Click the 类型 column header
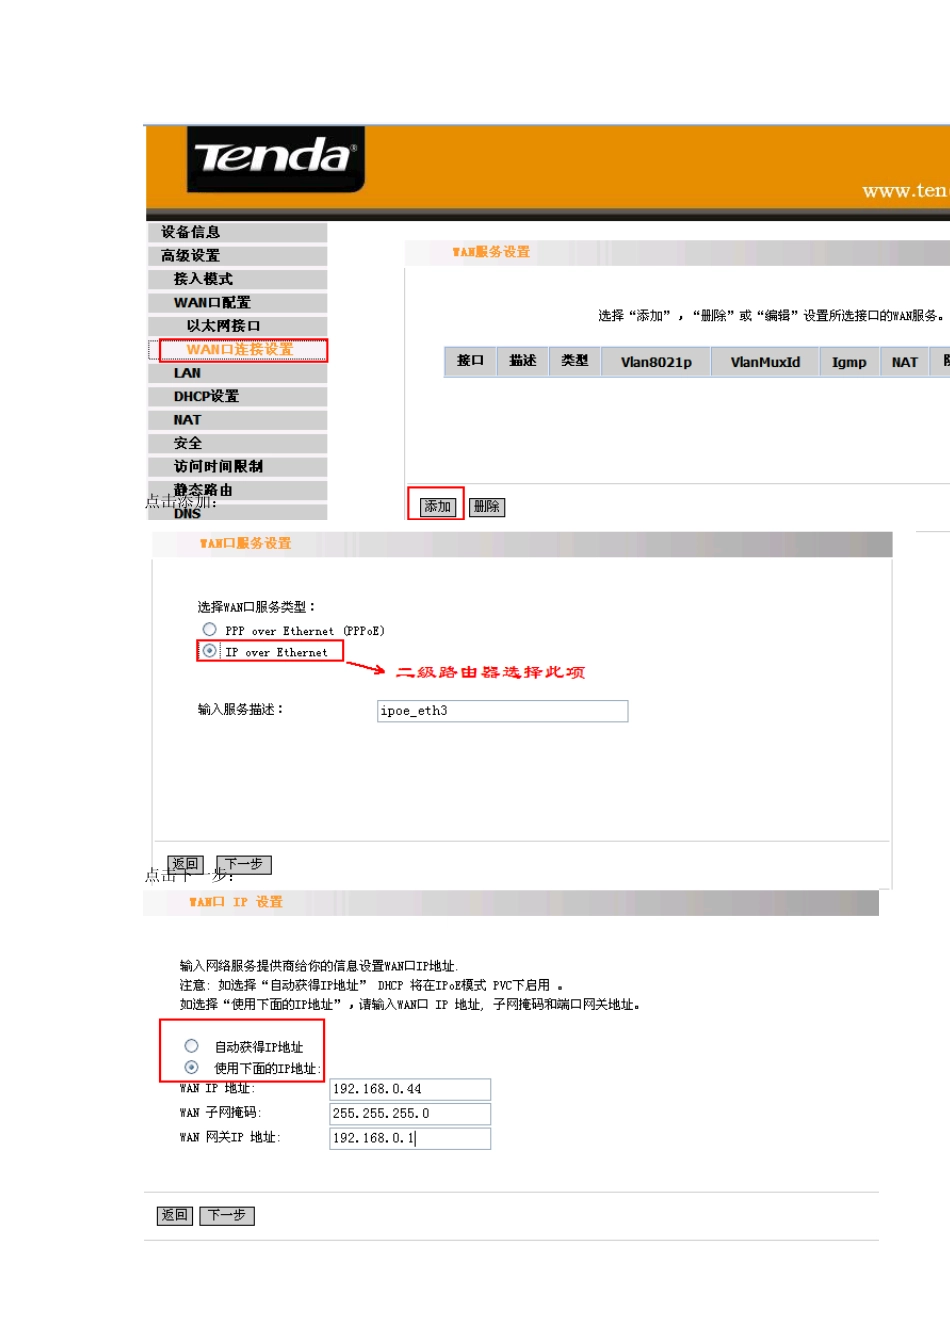The width and height of the screenshot is (950, 1344). pyautogui.click(x=574, y=361)
